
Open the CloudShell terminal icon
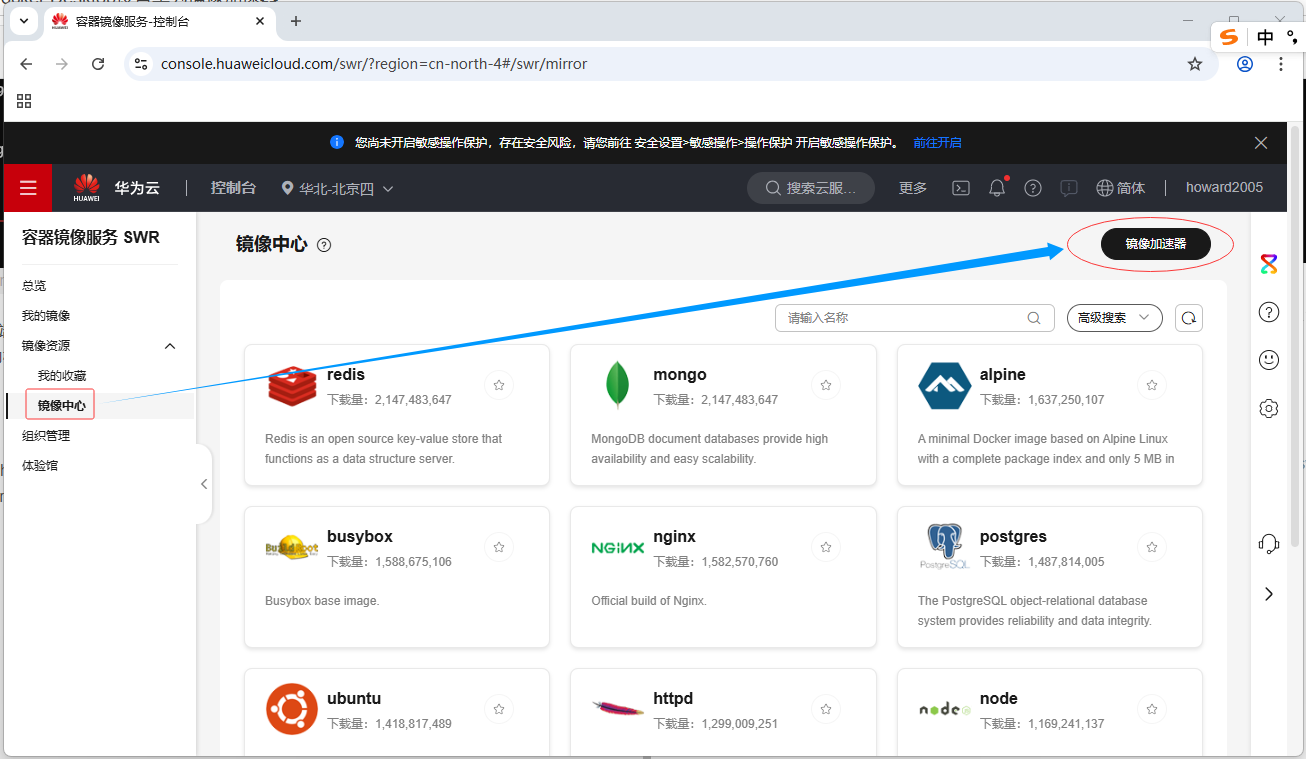point(960,188)
